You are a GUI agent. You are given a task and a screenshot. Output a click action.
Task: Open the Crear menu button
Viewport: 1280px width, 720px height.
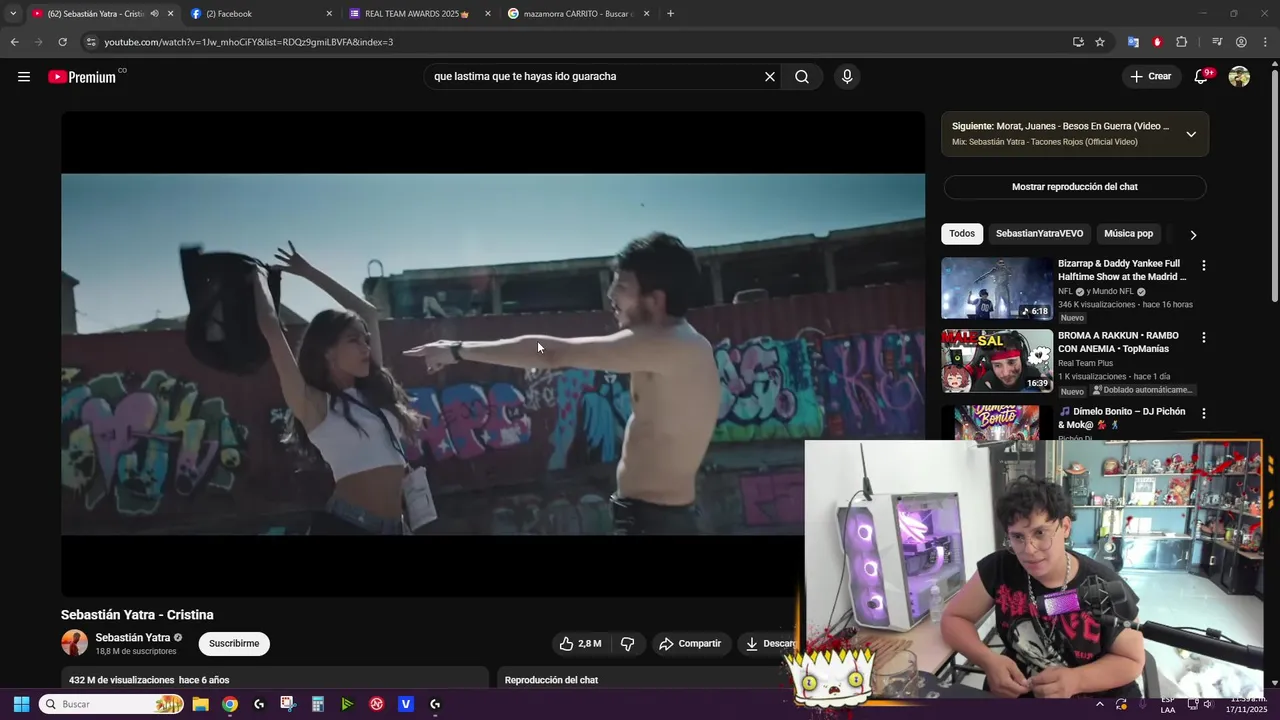pyautogui.click(x=1151, y=77)
